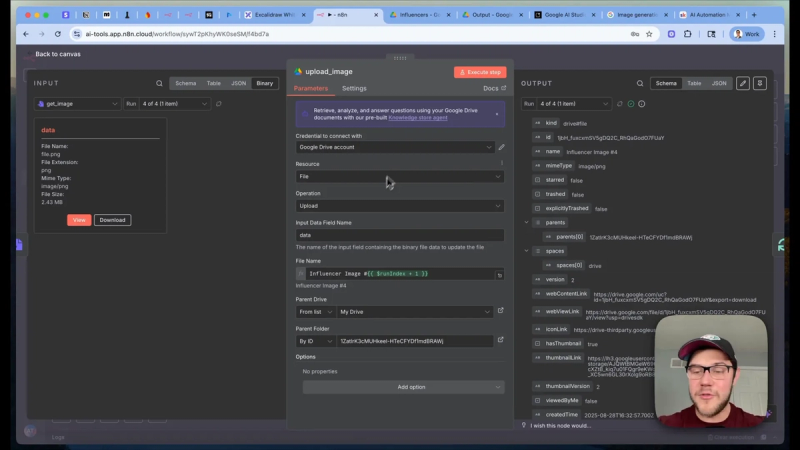The image size is (800, 450).
Task: Click the pin data icon in OUTPUT
Action: tap(760, 83)
